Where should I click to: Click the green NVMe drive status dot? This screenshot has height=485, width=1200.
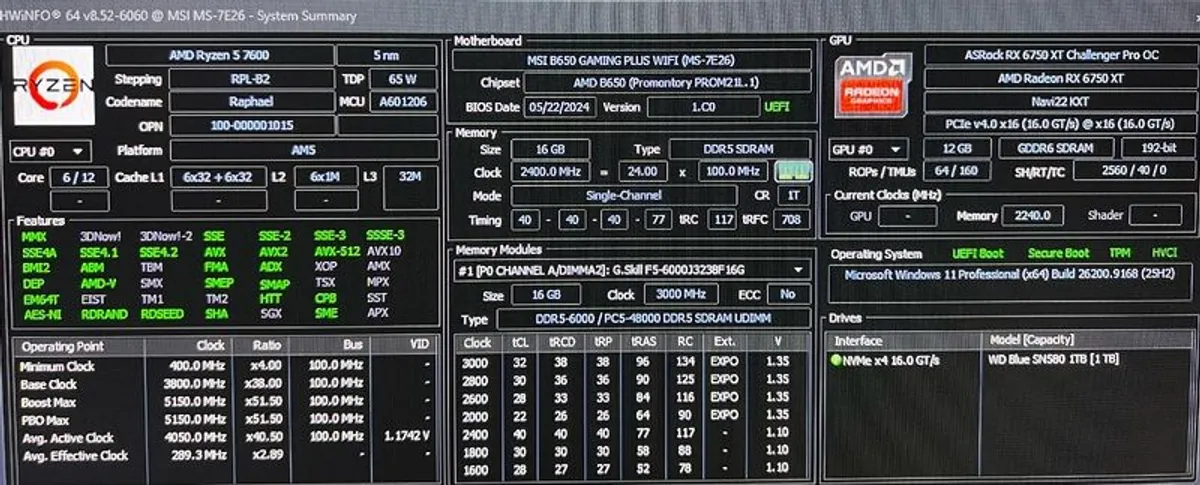point(838,360)
